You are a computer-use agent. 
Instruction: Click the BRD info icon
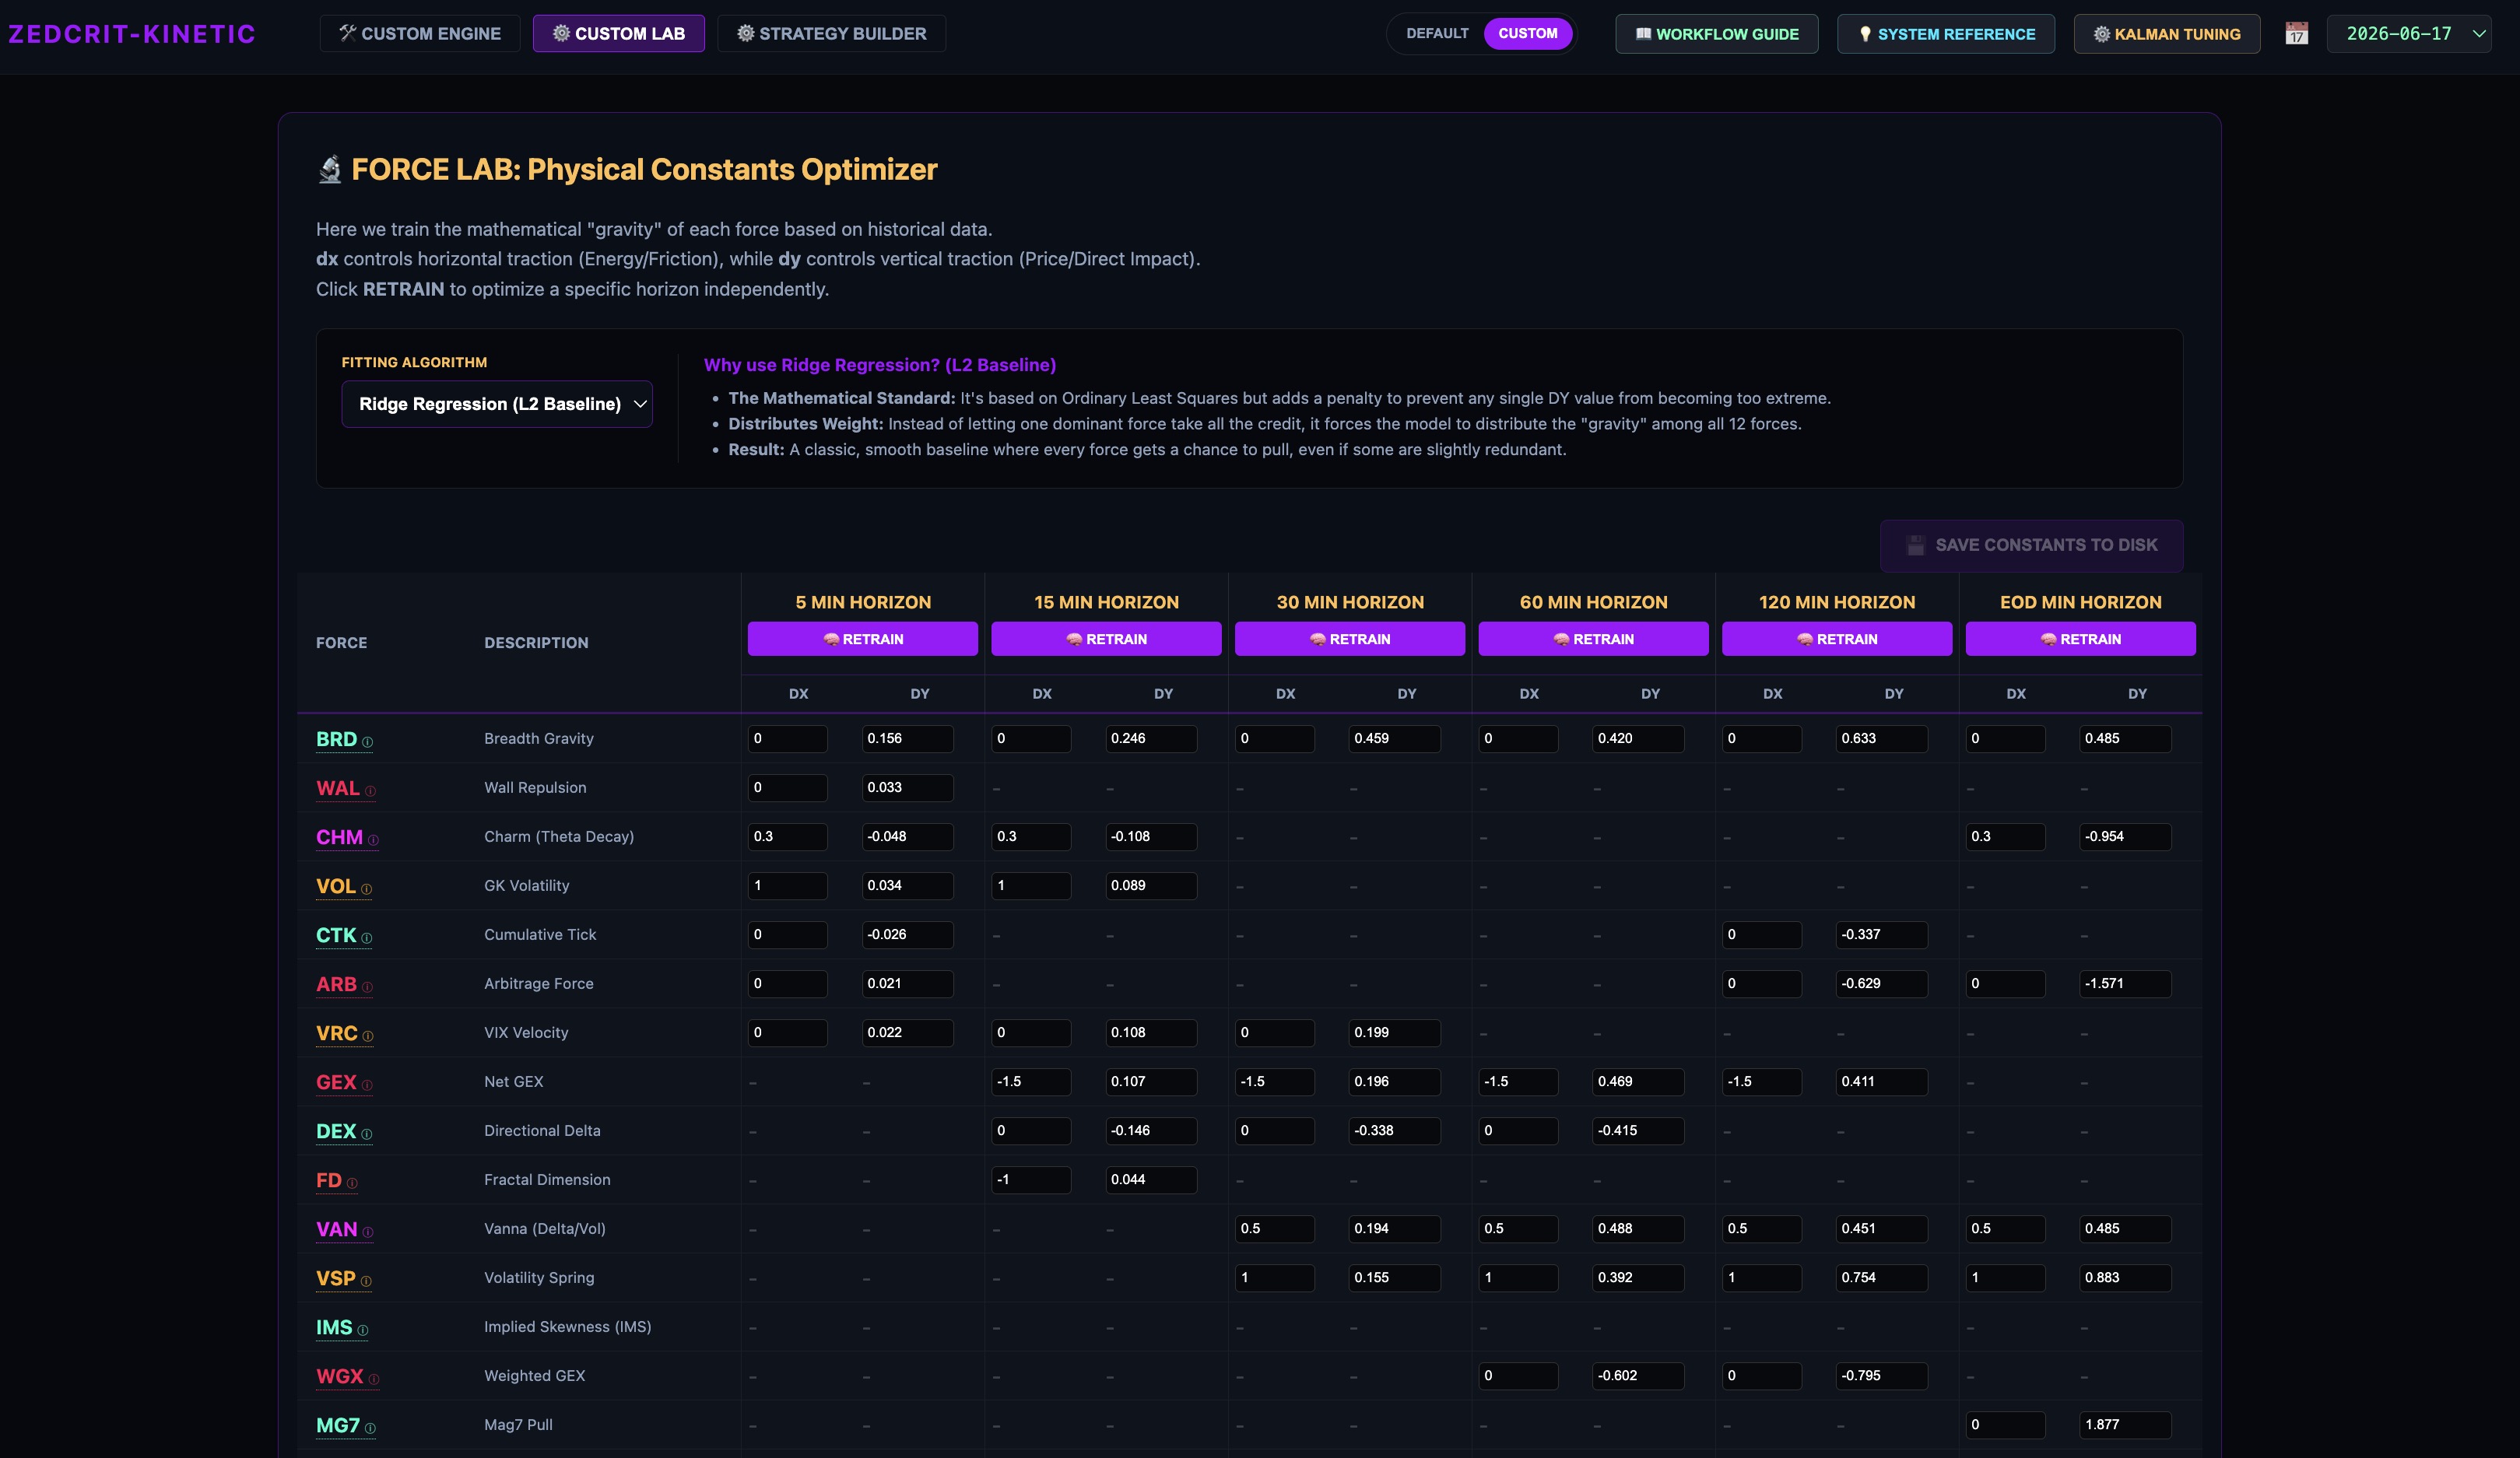[x=367, y=742]
